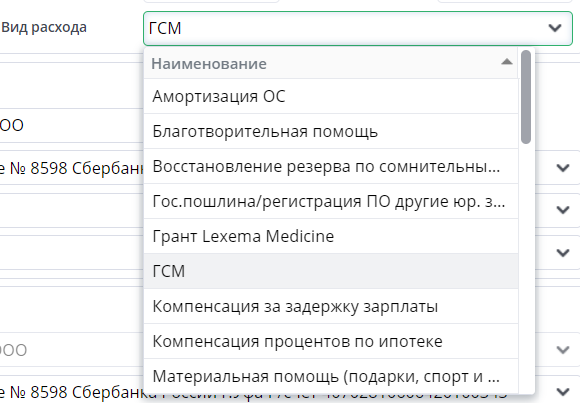The image size is (580, 403).
Task: Click the dropdown list scrollbar thumb
Action: [526, 97]
